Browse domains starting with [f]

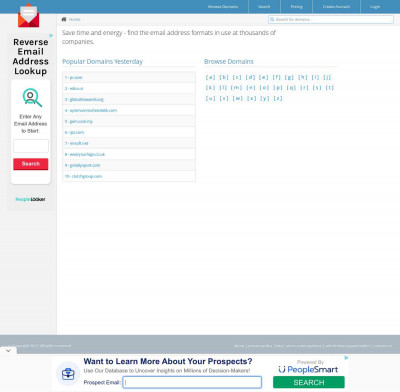pos(277,77)
